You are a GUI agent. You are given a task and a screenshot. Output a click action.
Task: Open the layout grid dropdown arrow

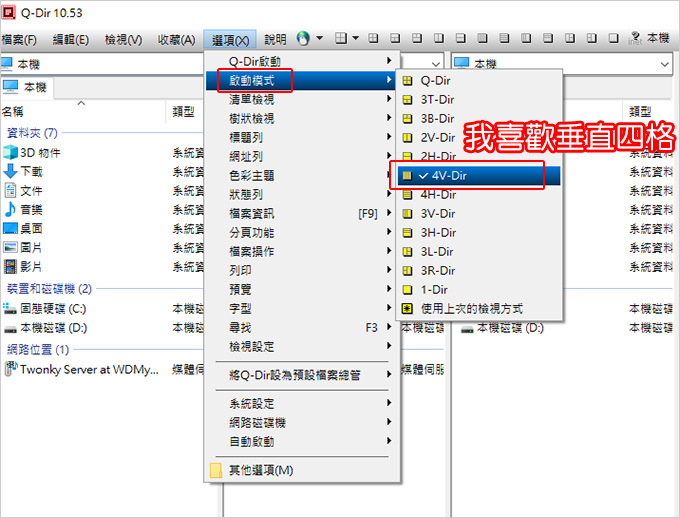pos(356,38)
